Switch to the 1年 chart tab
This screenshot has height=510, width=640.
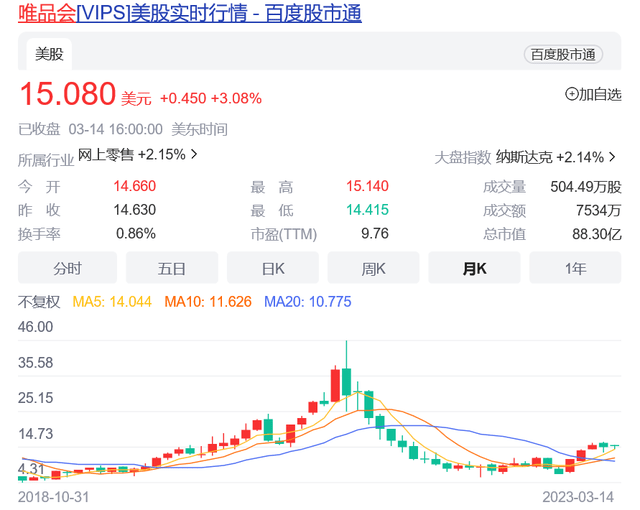coord(575,268)
